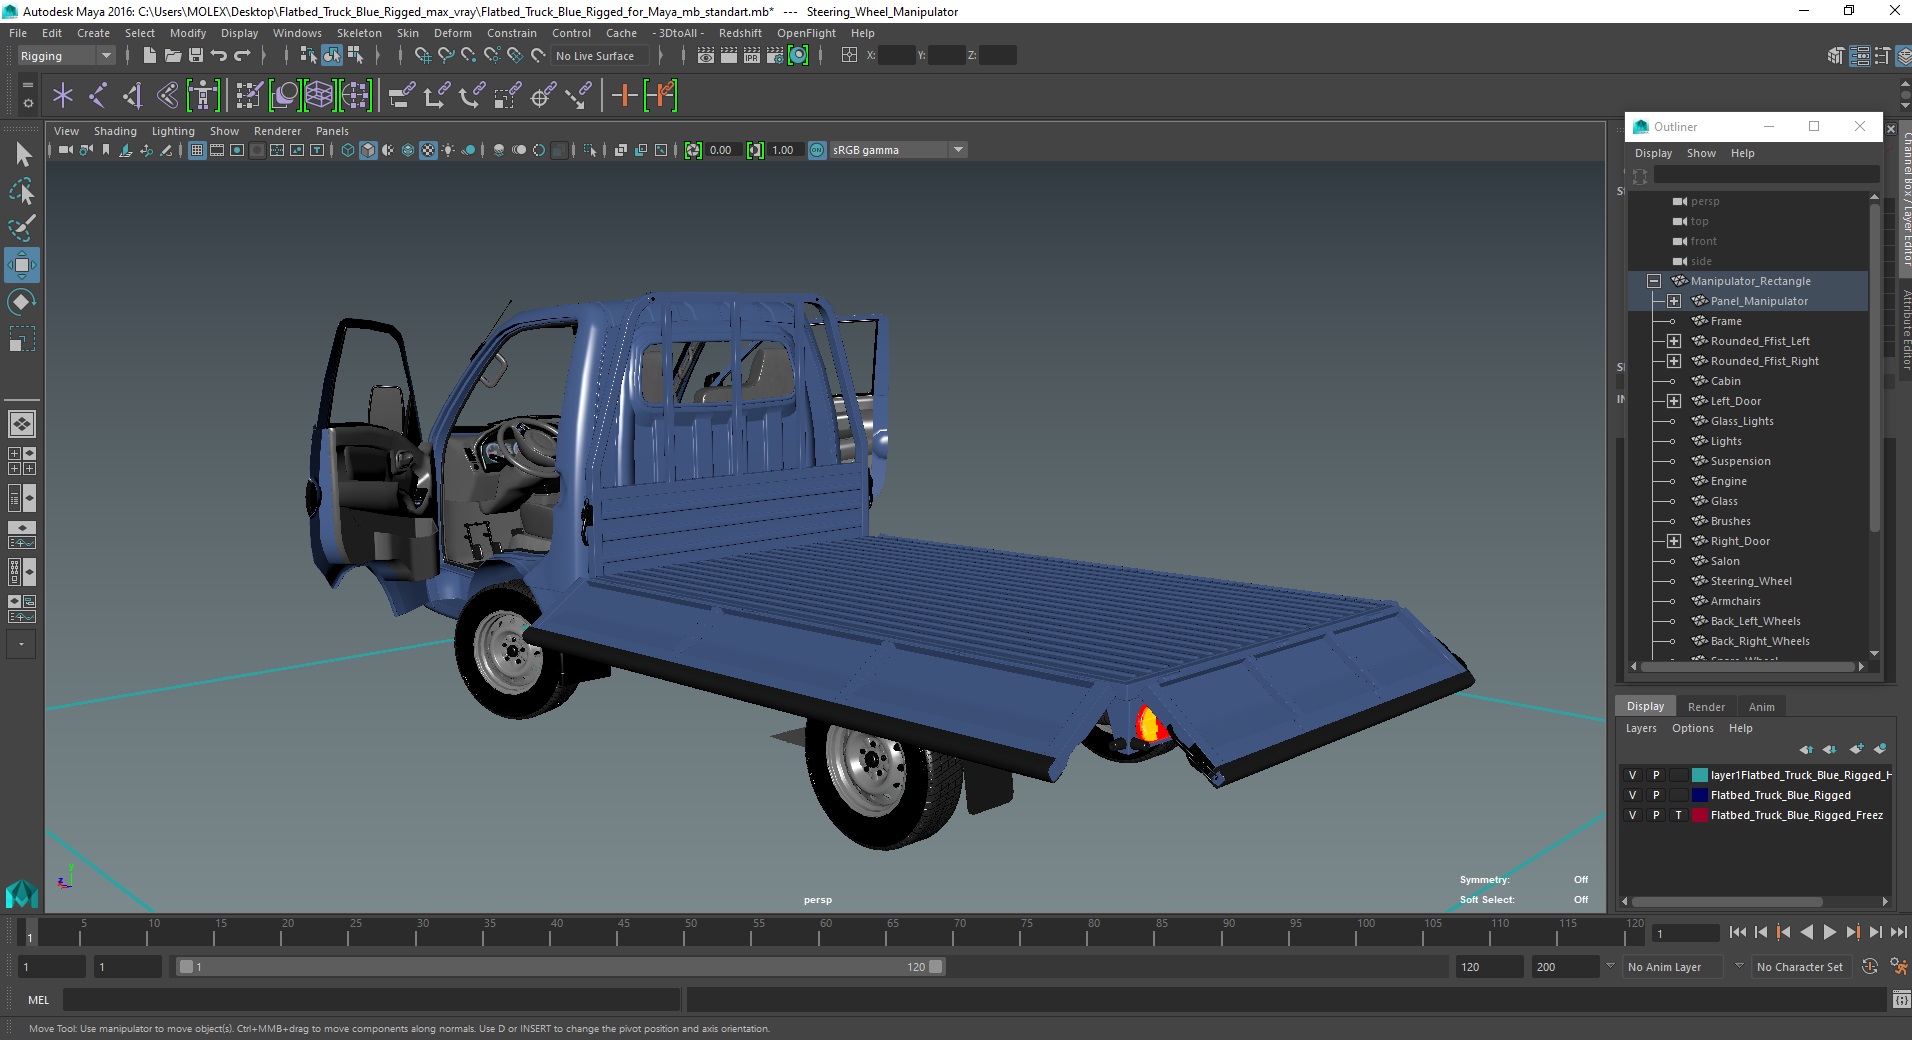This screenshot has height=1040, width=1912.
Task: Click the orange Set Key shelf icon
Action: coord(625,96)
